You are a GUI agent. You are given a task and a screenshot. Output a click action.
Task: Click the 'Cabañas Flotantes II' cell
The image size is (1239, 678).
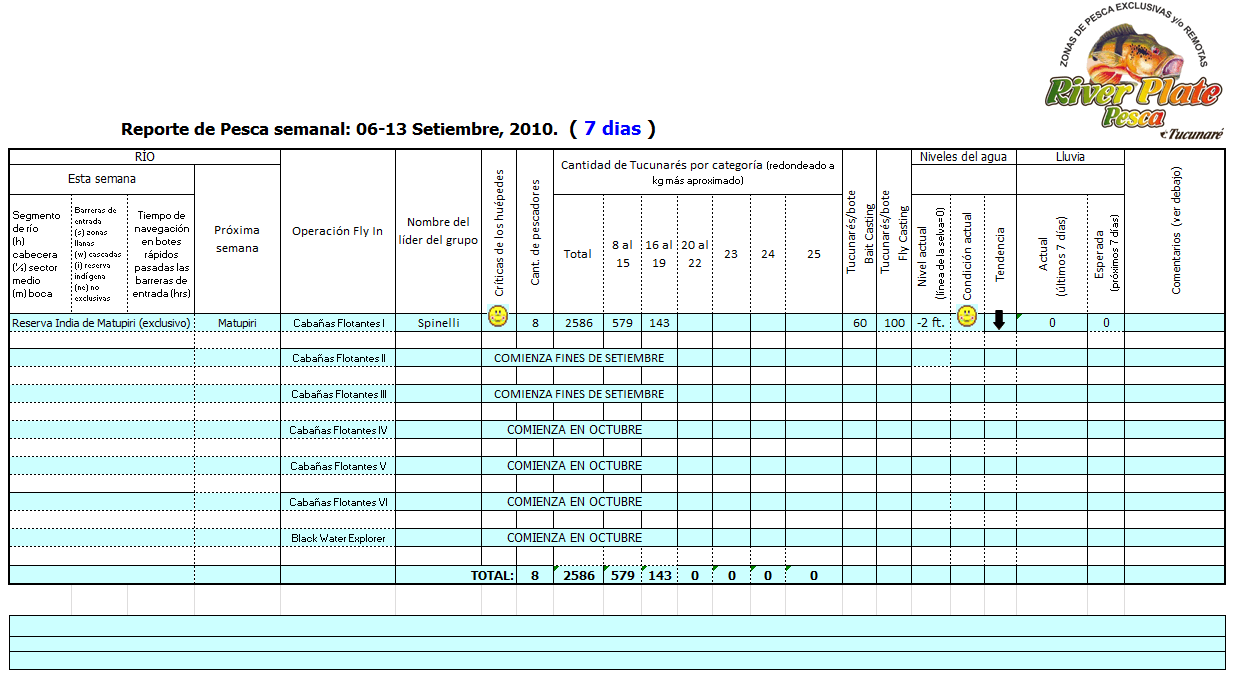[338, 358]
